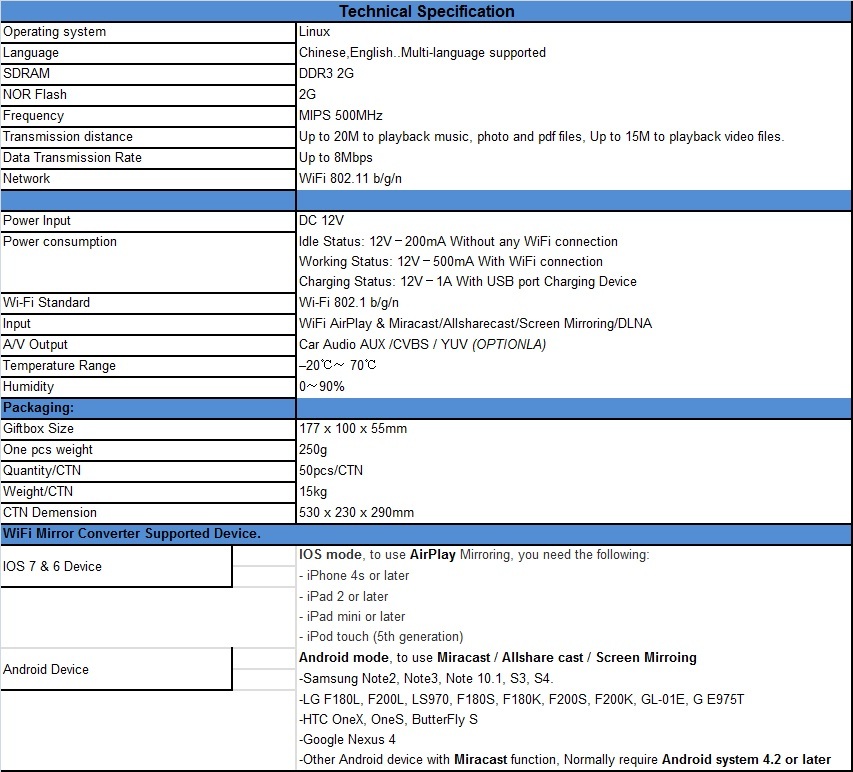Select the 'Power Input' label
The width and height of the screenshot is (853, 772).
37,221
